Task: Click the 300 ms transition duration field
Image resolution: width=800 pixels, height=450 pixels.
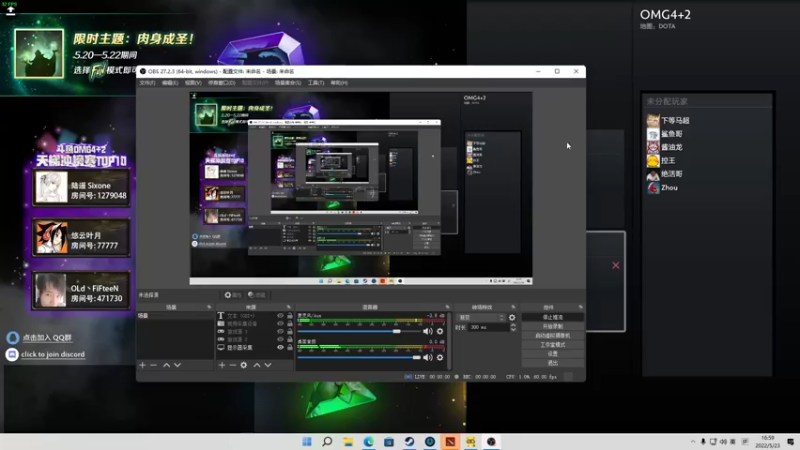Action: coord(488,328)
